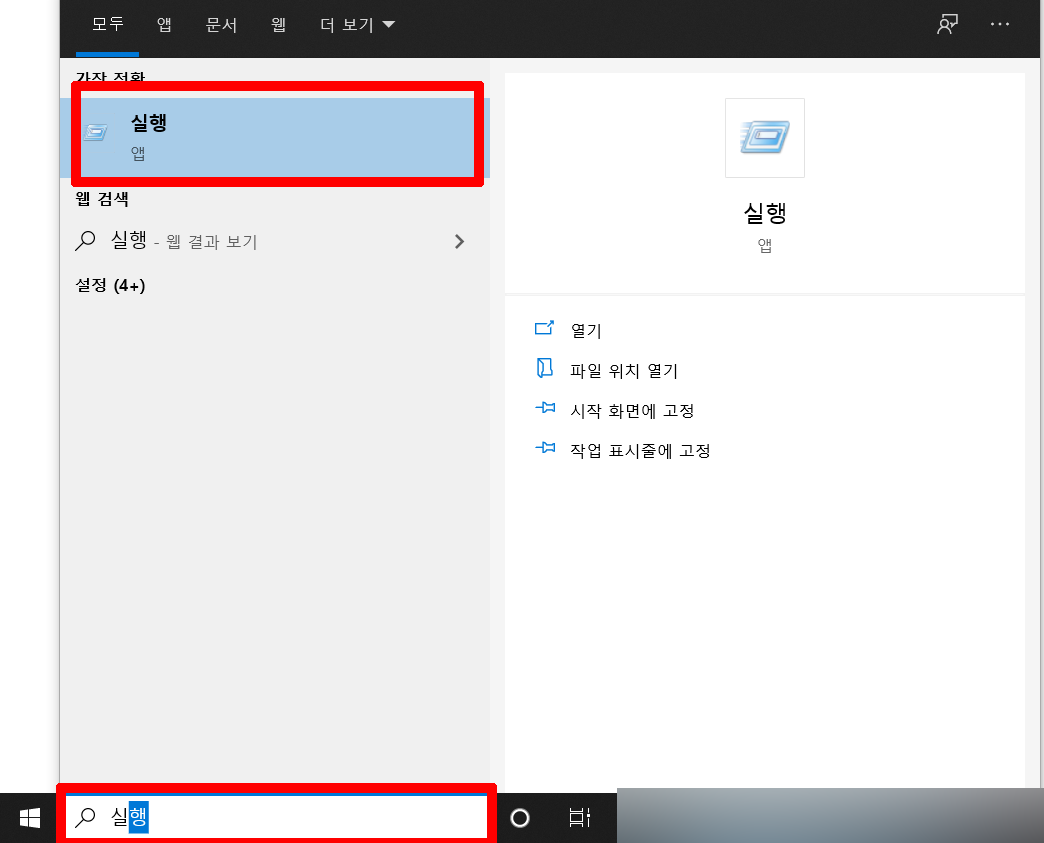The height and width of the screenshot is (843, 1044).
Task: Click in the taskbar search field
Action: 276,816
